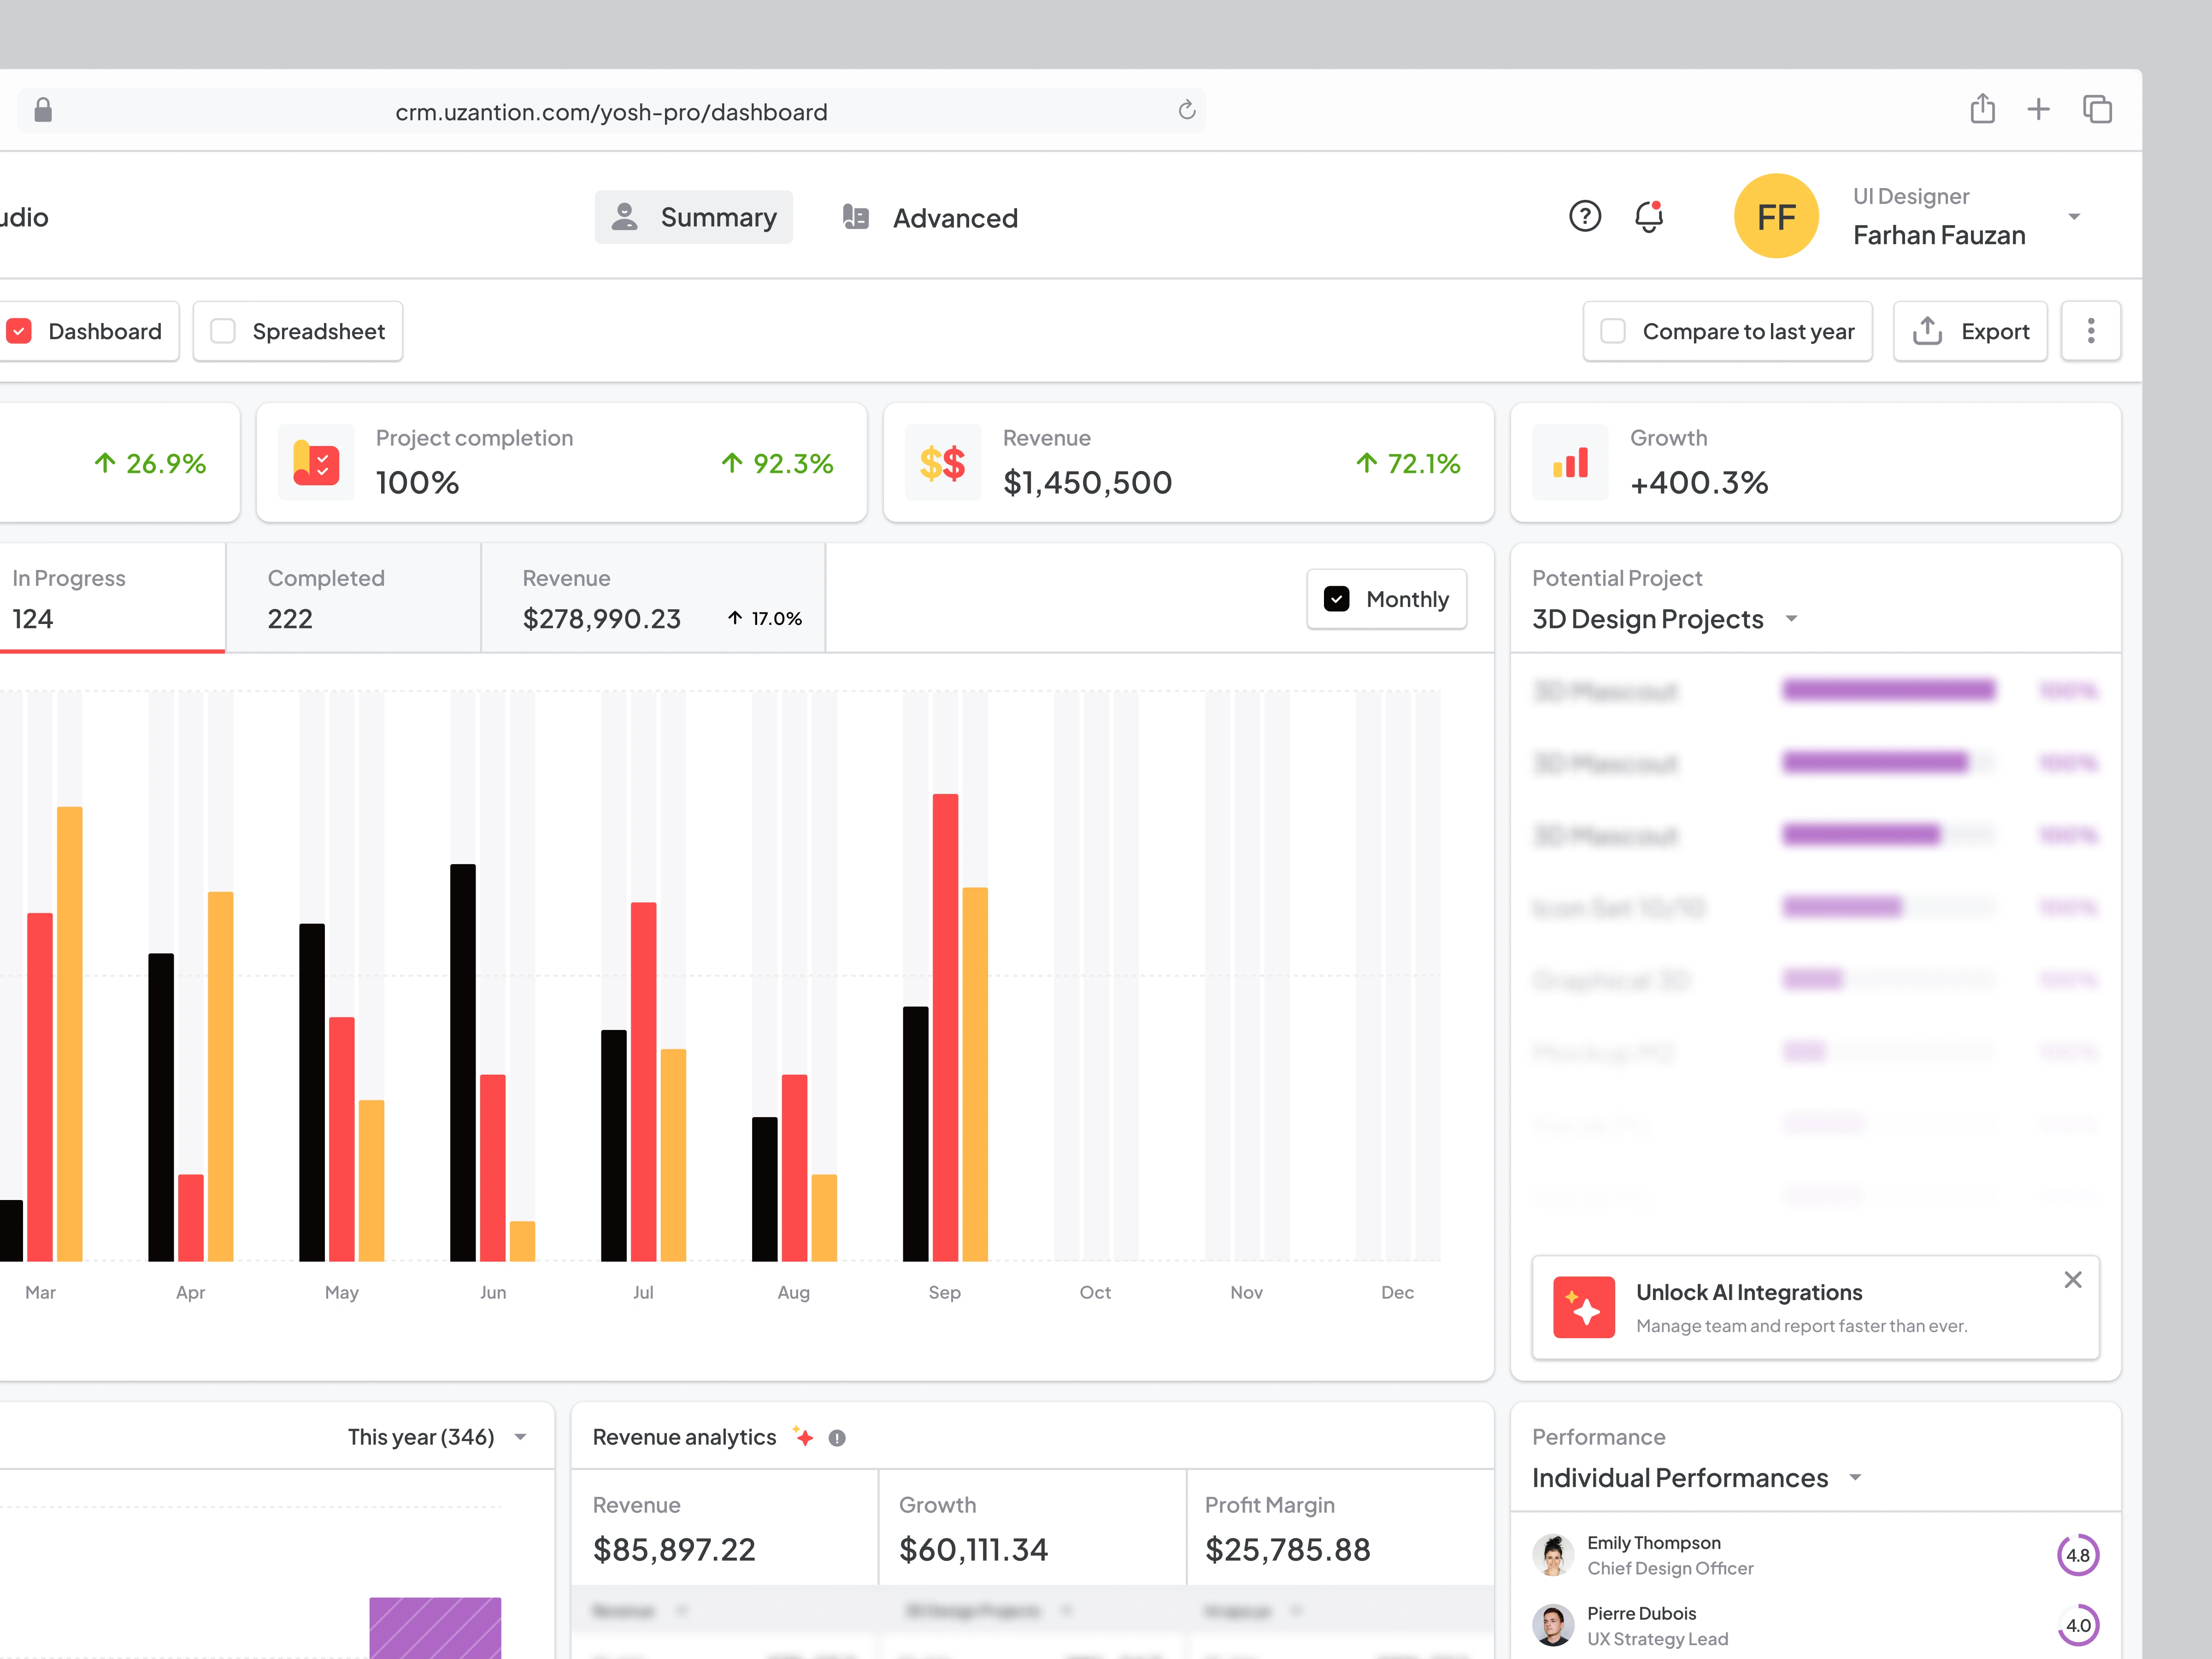
Task: Click the browser tab overview icon
Action: click(2097, 109)
